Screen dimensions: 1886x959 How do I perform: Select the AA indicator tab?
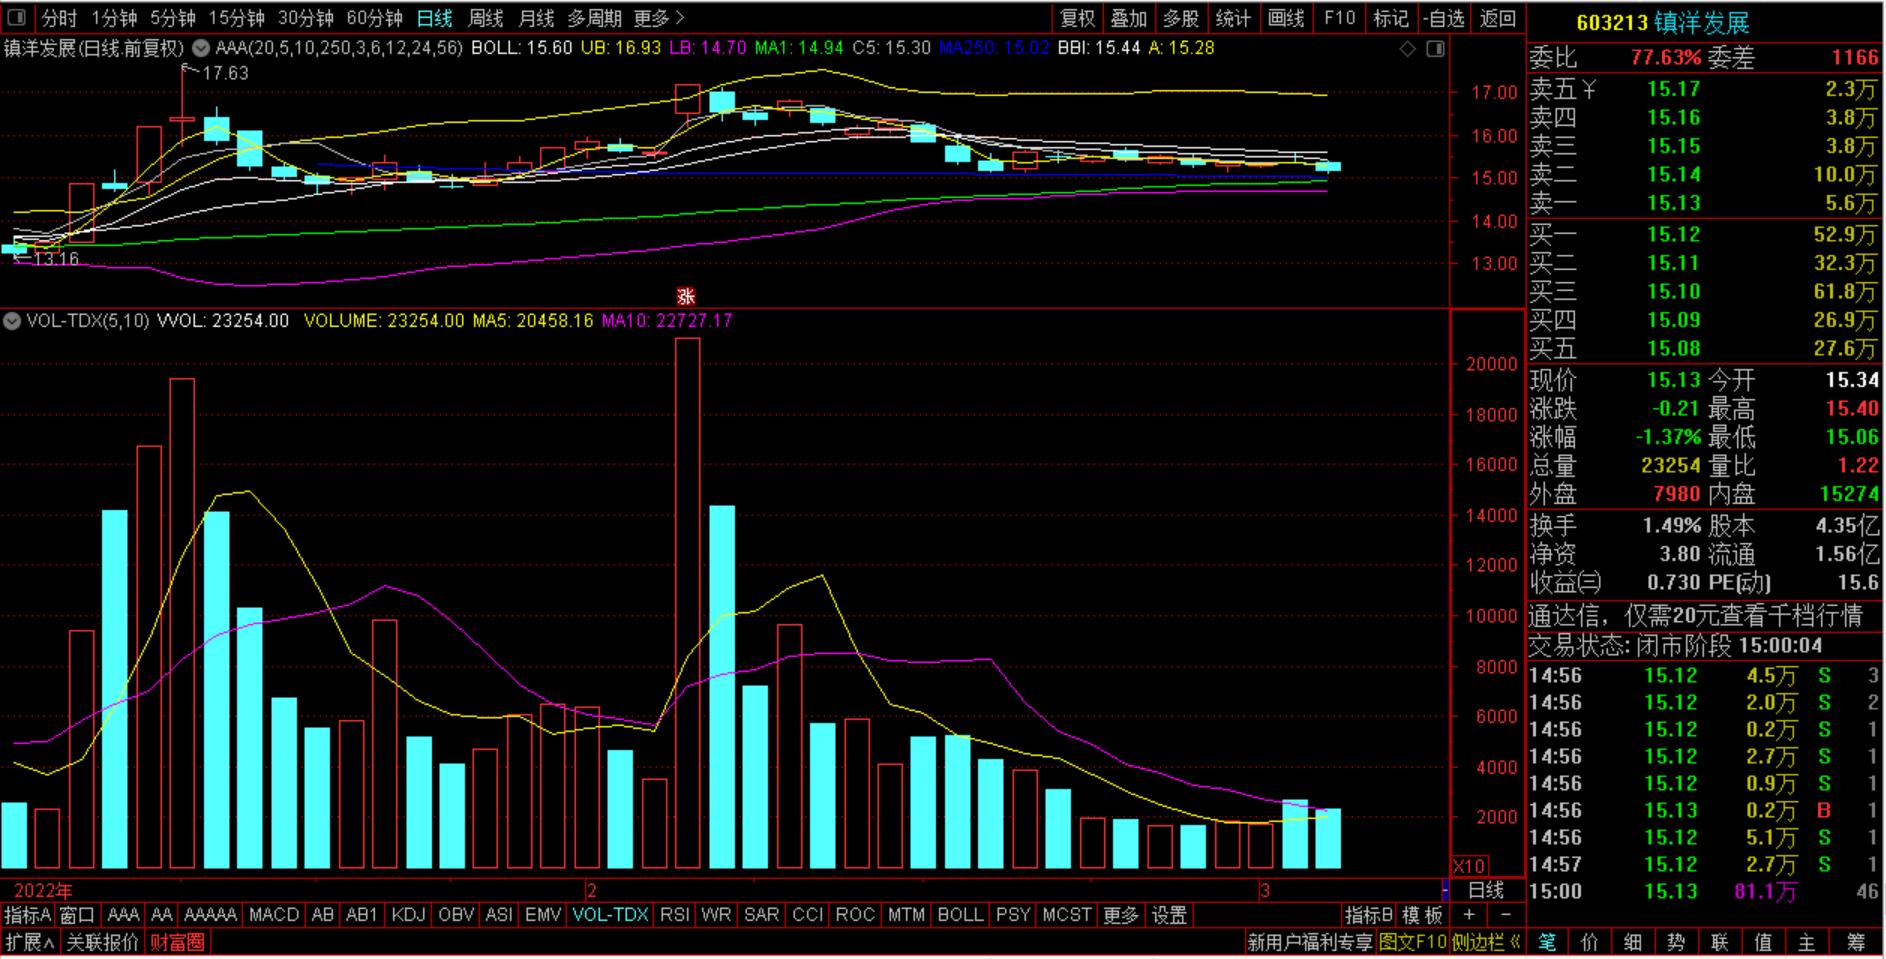(x=162, y=915)
